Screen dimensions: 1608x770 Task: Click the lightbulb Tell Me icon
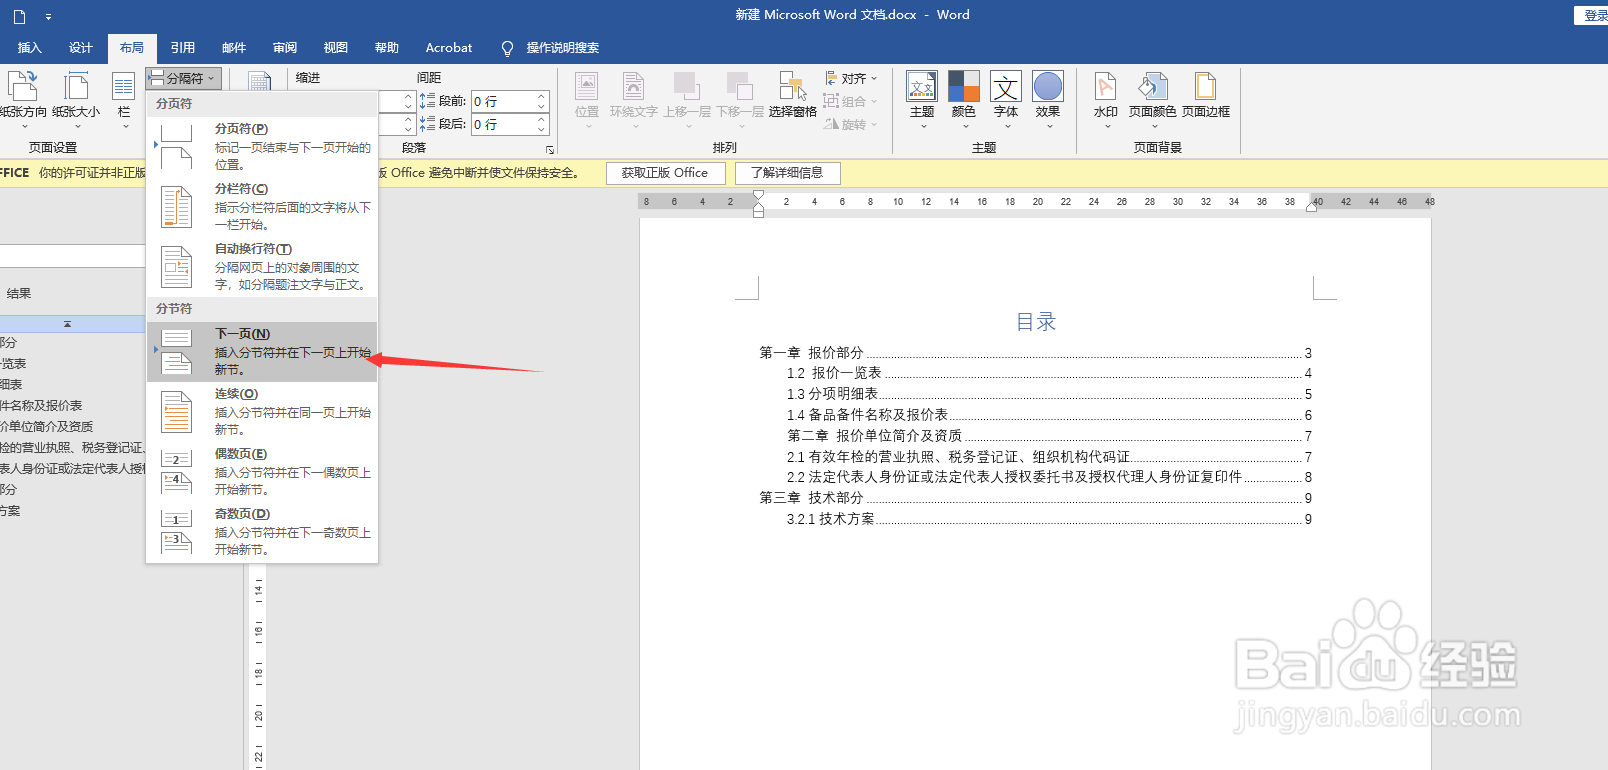click(x=508, y=48)
